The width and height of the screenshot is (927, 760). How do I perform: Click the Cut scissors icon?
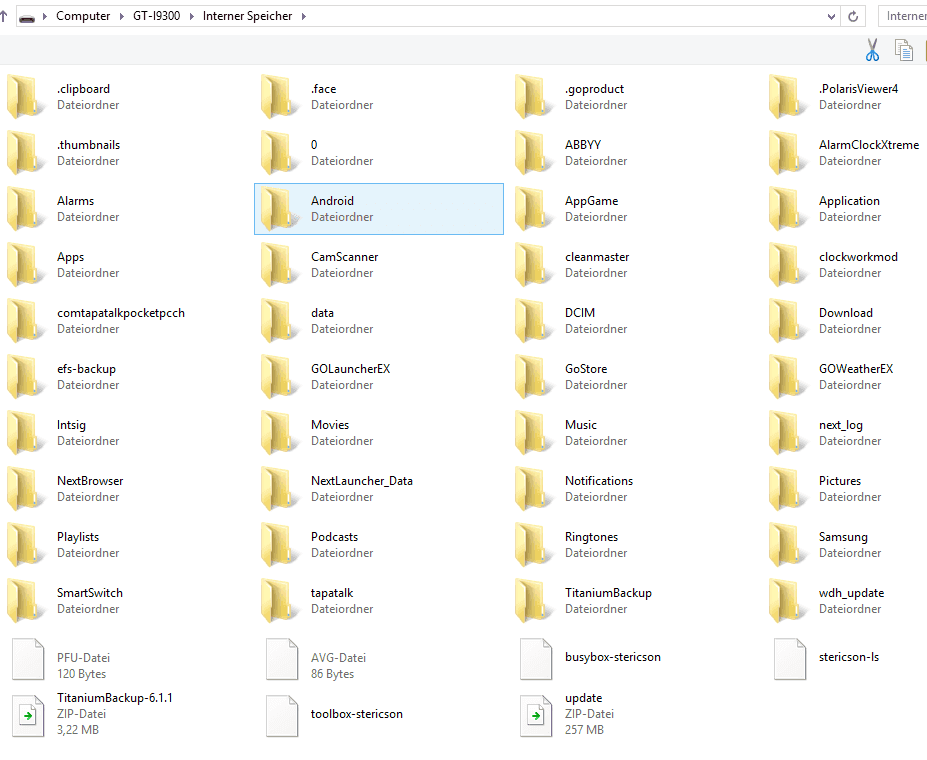[x=872, y=50]
